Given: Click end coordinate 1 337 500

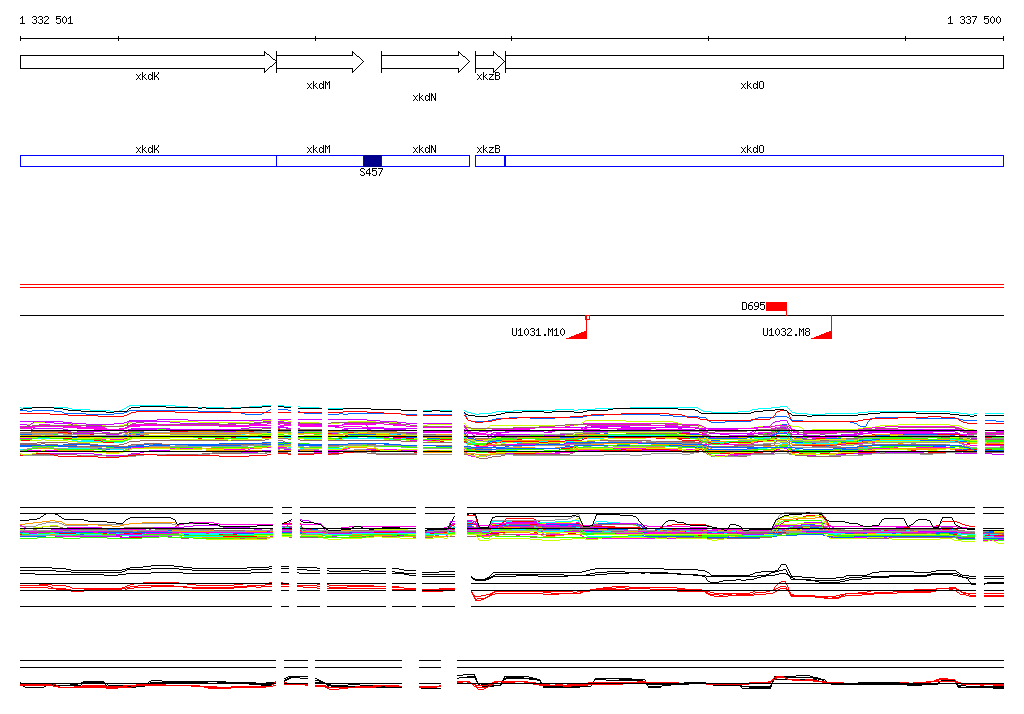Looking at the screenshot, I should (974, 20).
